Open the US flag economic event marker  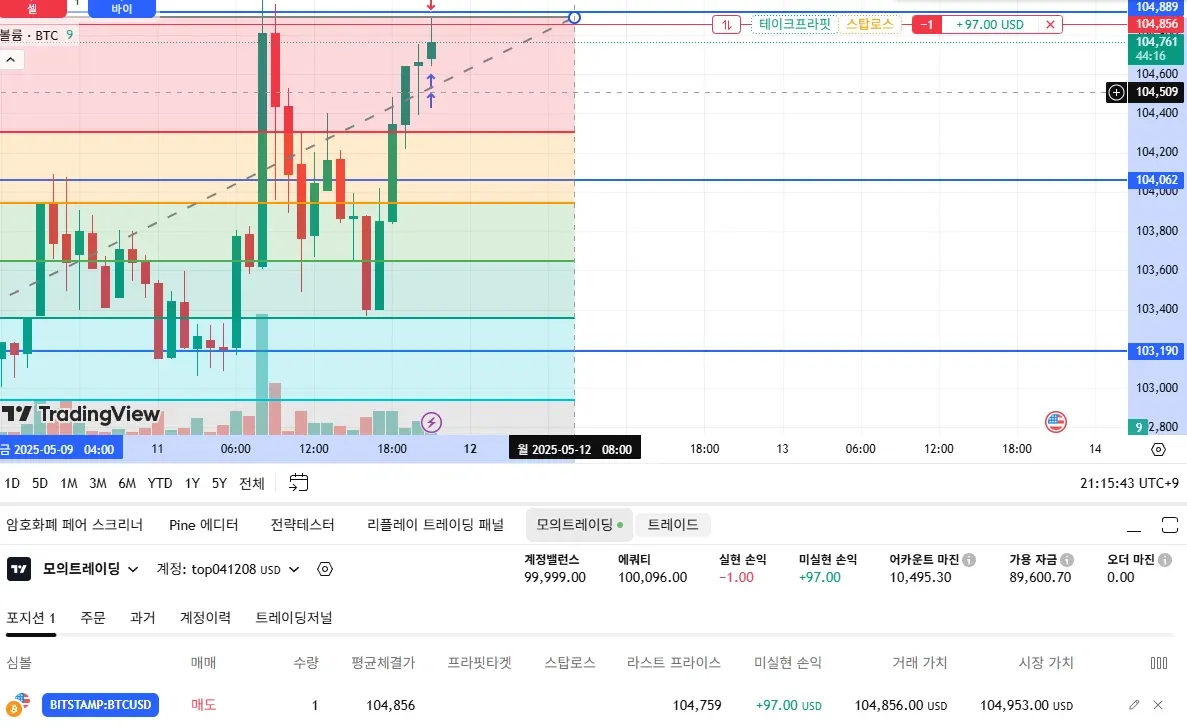tap(1055, 422)
